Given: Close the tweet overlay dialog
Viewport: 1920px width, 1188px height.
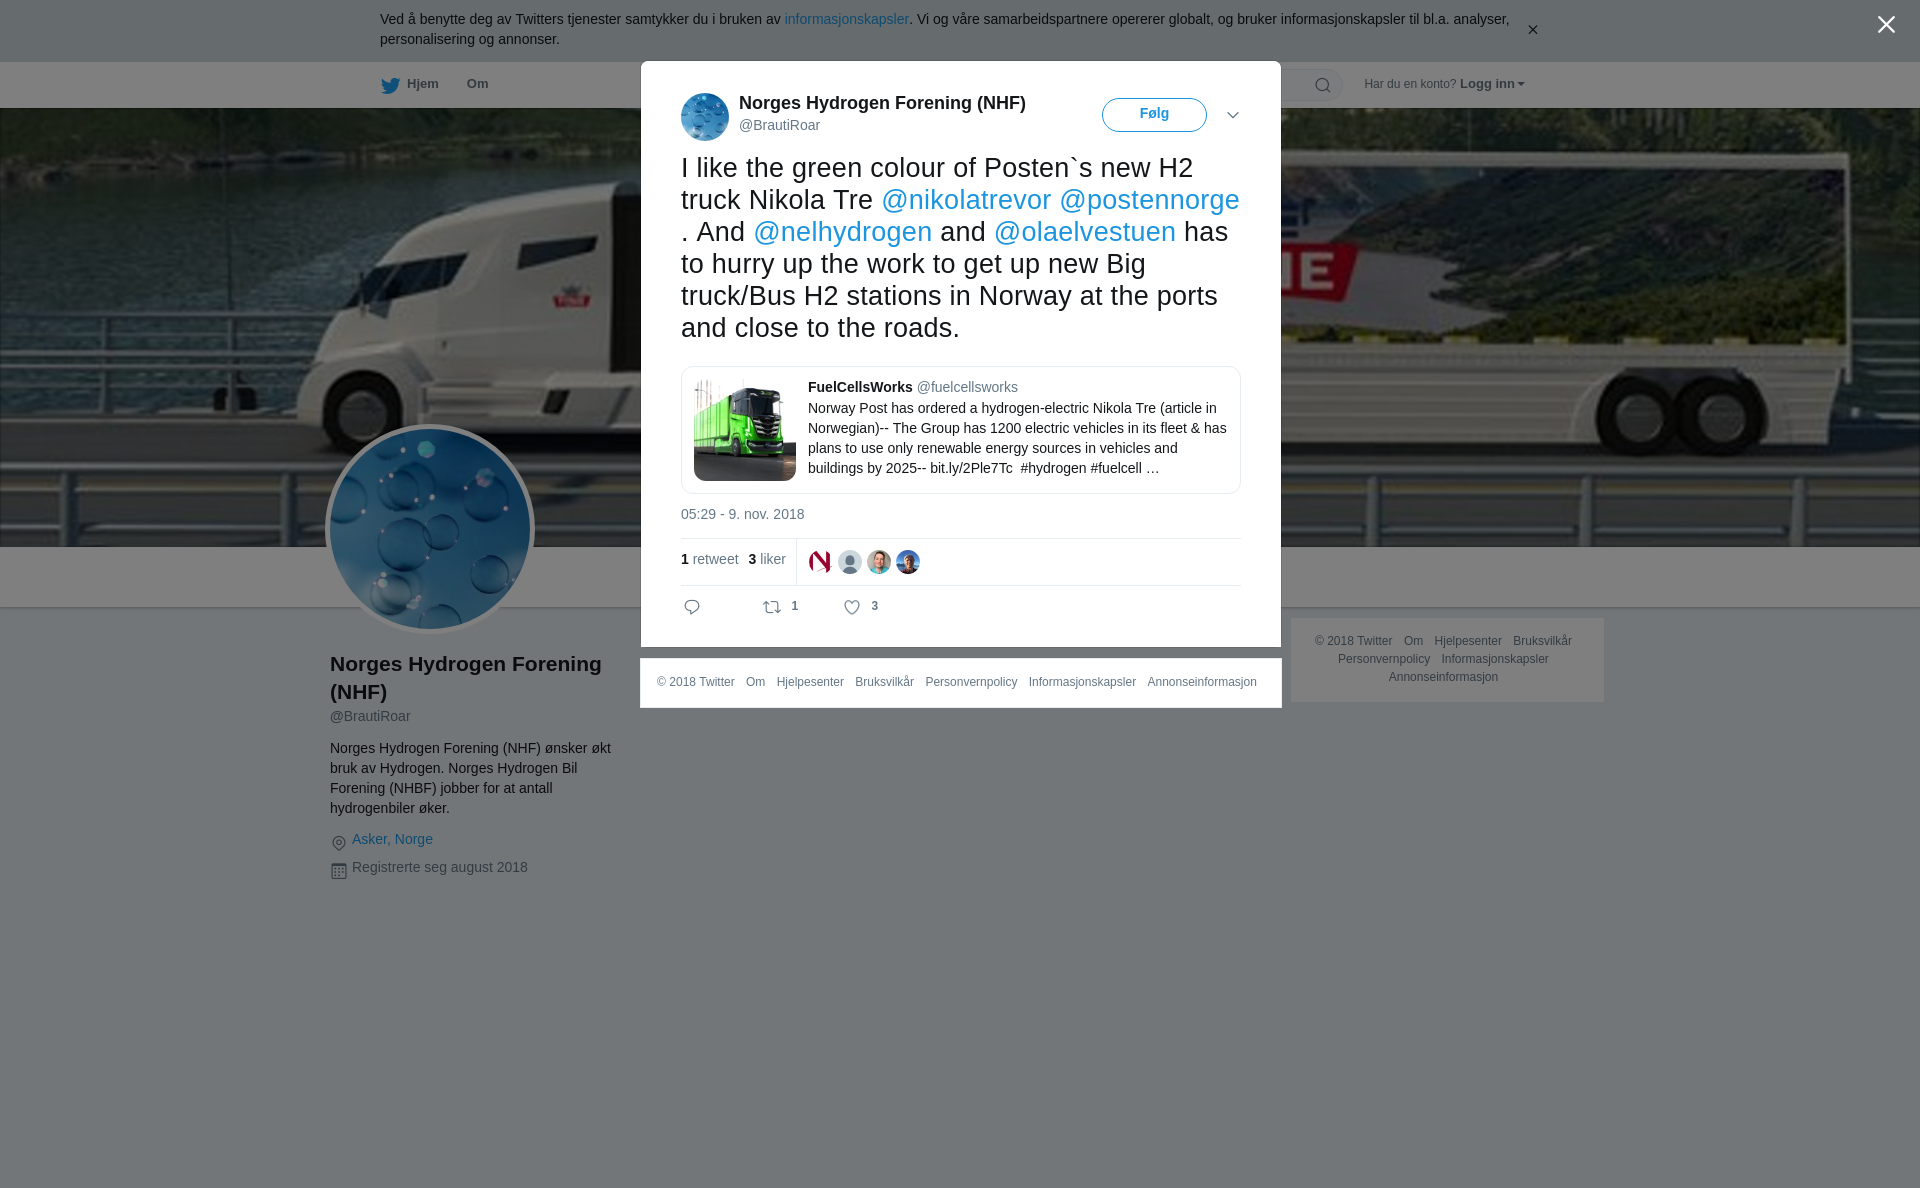Looking at the screenshot, I should [1886, 24].
